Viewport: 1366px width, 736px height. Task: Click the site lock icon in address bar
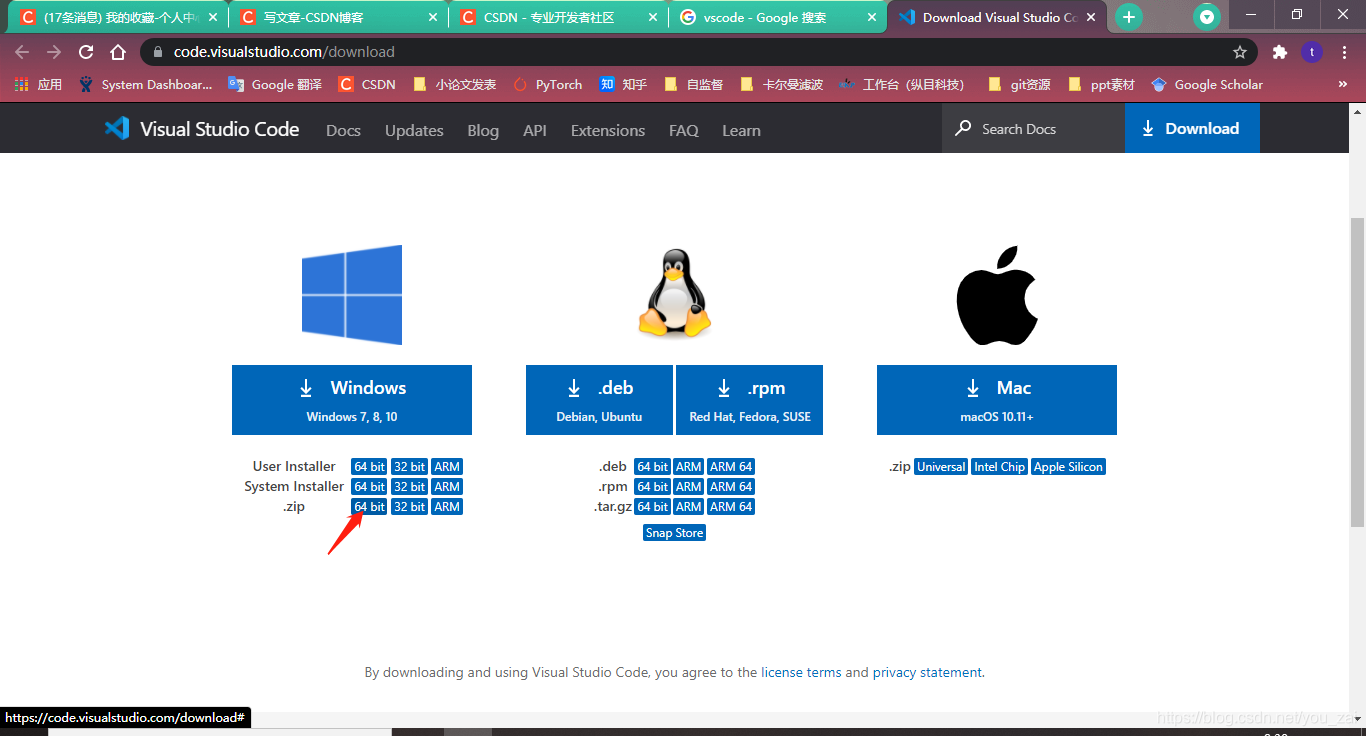point(158,52)
